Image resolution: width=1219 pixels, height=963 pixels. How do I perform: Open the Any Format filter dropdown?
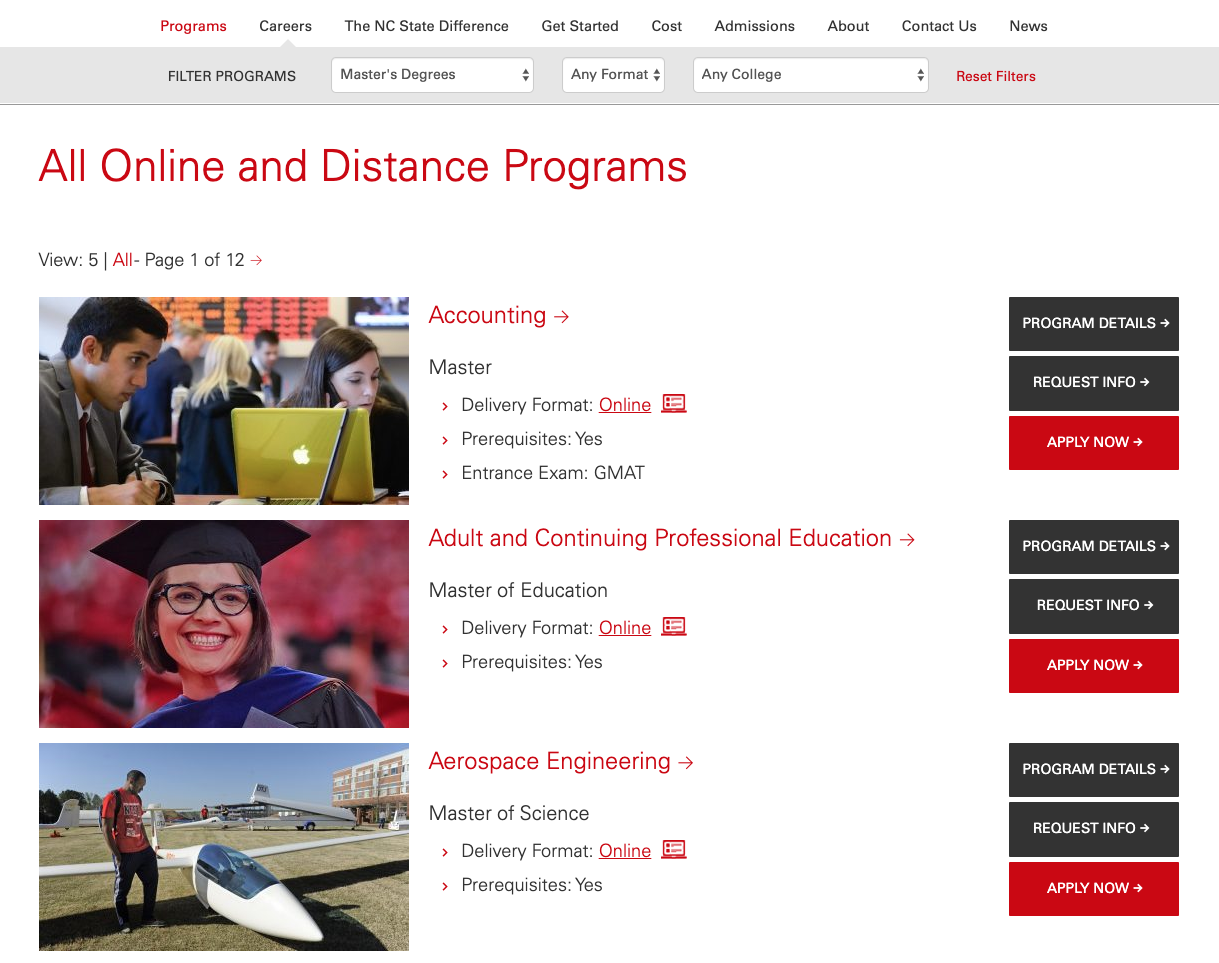[613, 75]
